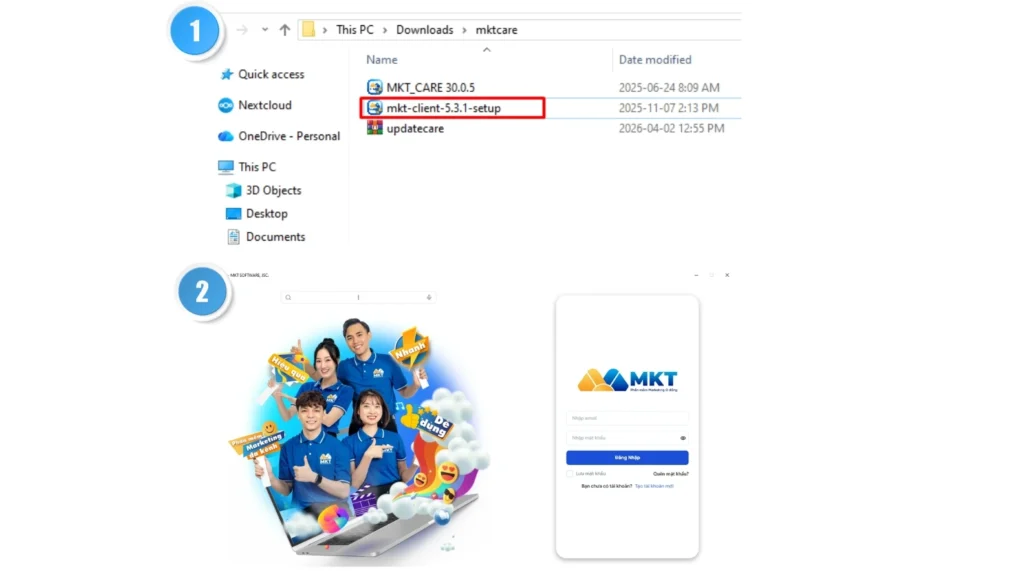Minimize the MKT login window
The image size is (1024, 571).
point(696,275)
